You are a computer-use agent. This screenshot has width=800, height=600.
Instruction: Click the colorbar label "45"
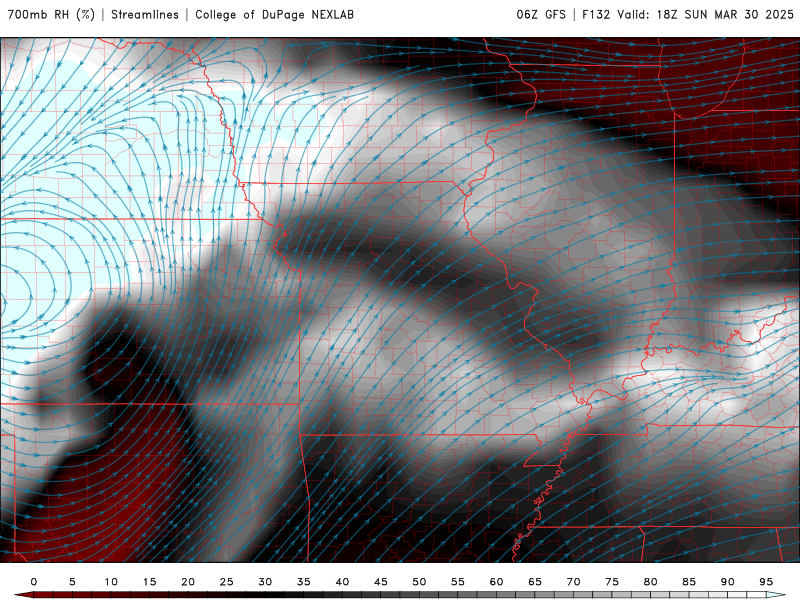[x=381, y=582]
